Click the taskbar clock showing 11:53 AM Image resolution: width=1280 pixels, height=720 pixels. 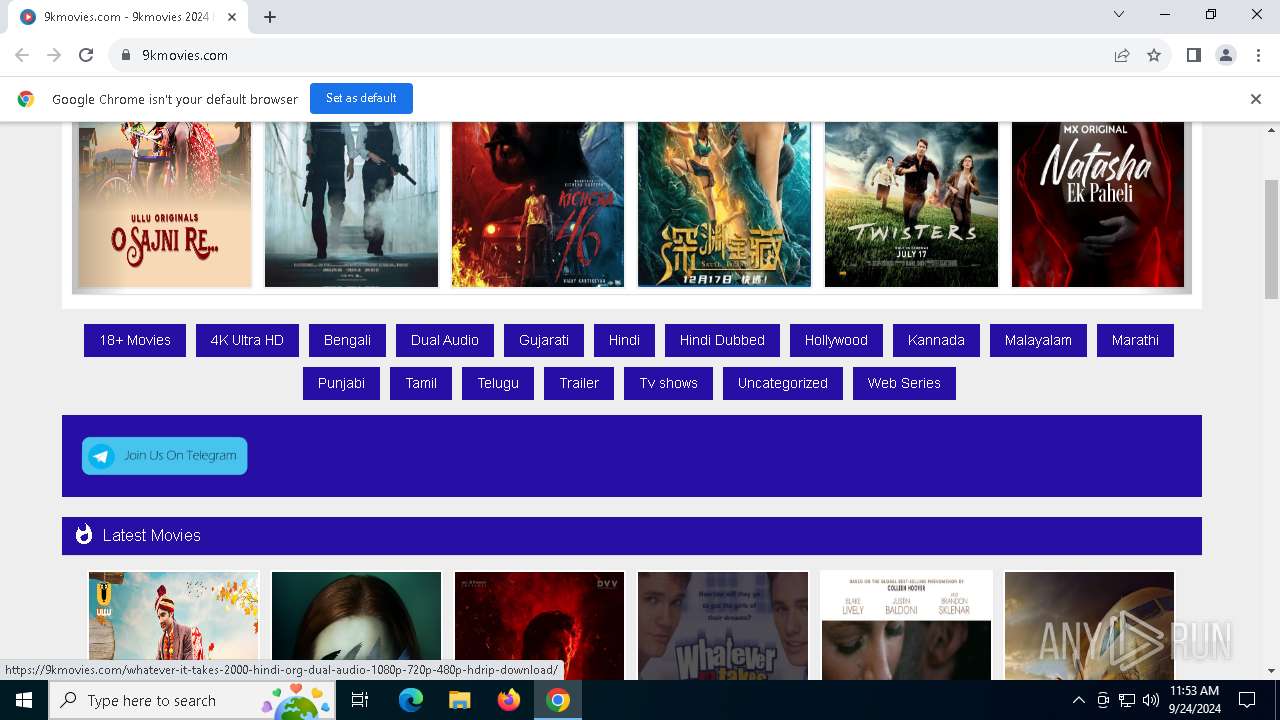pos(1194,700)
